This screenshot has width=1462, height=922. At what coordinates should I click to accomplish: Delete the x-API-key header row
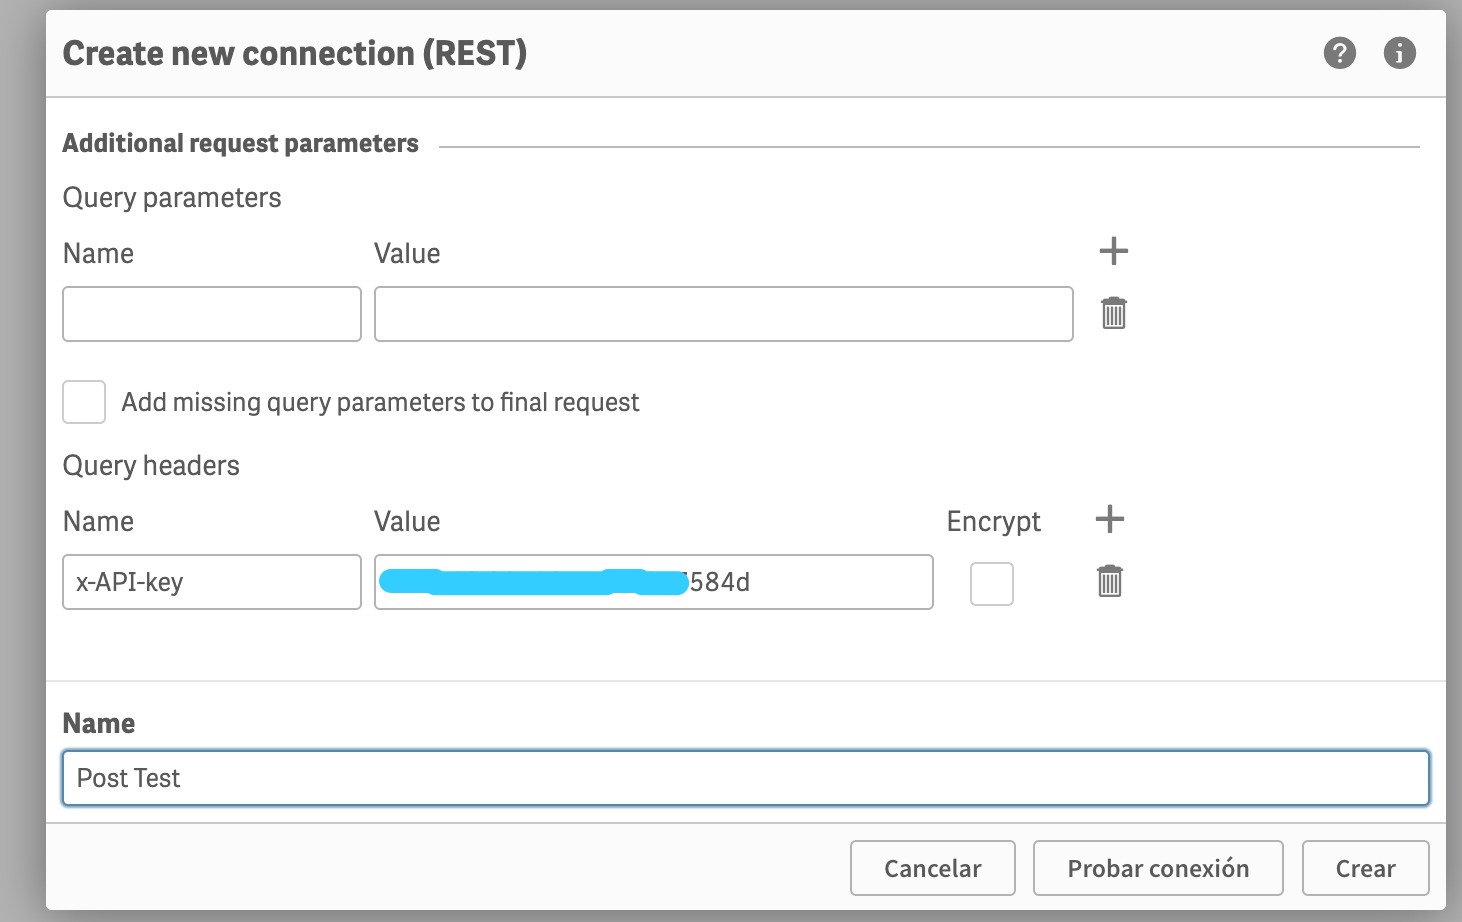click(1109, 581)
